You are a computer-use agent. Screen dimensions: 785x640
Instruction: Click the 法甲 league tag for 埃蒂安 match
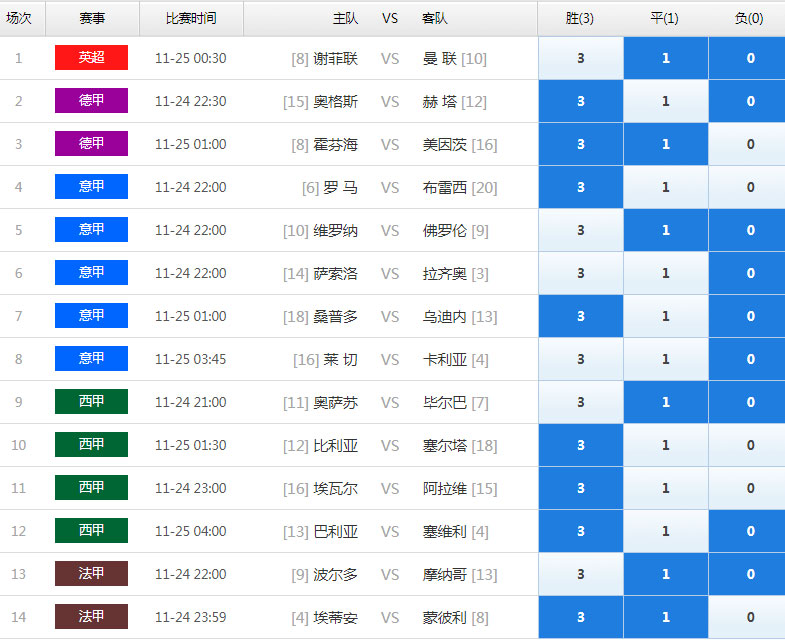pos(91,616)
